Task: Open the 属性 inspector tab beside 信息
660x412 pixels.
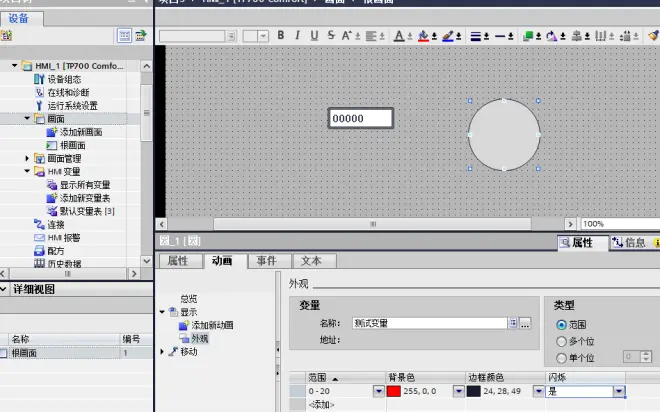Action: [583, 242]
